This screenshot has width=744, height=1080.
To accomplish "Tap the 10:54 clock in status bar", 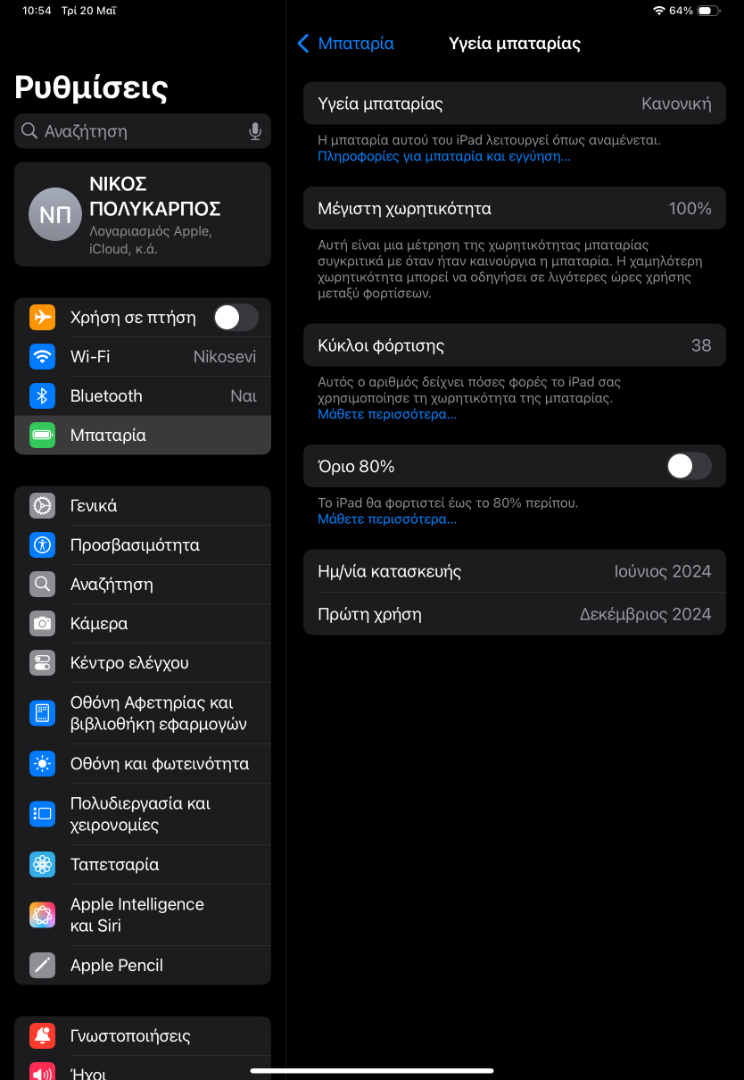I will tap(37, 10).
